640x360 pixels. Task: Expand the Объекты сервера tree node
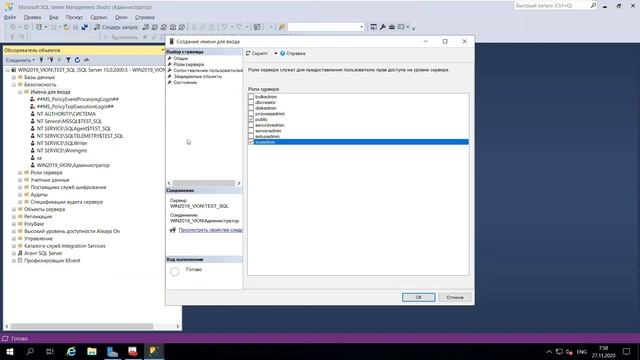[13, 209]
